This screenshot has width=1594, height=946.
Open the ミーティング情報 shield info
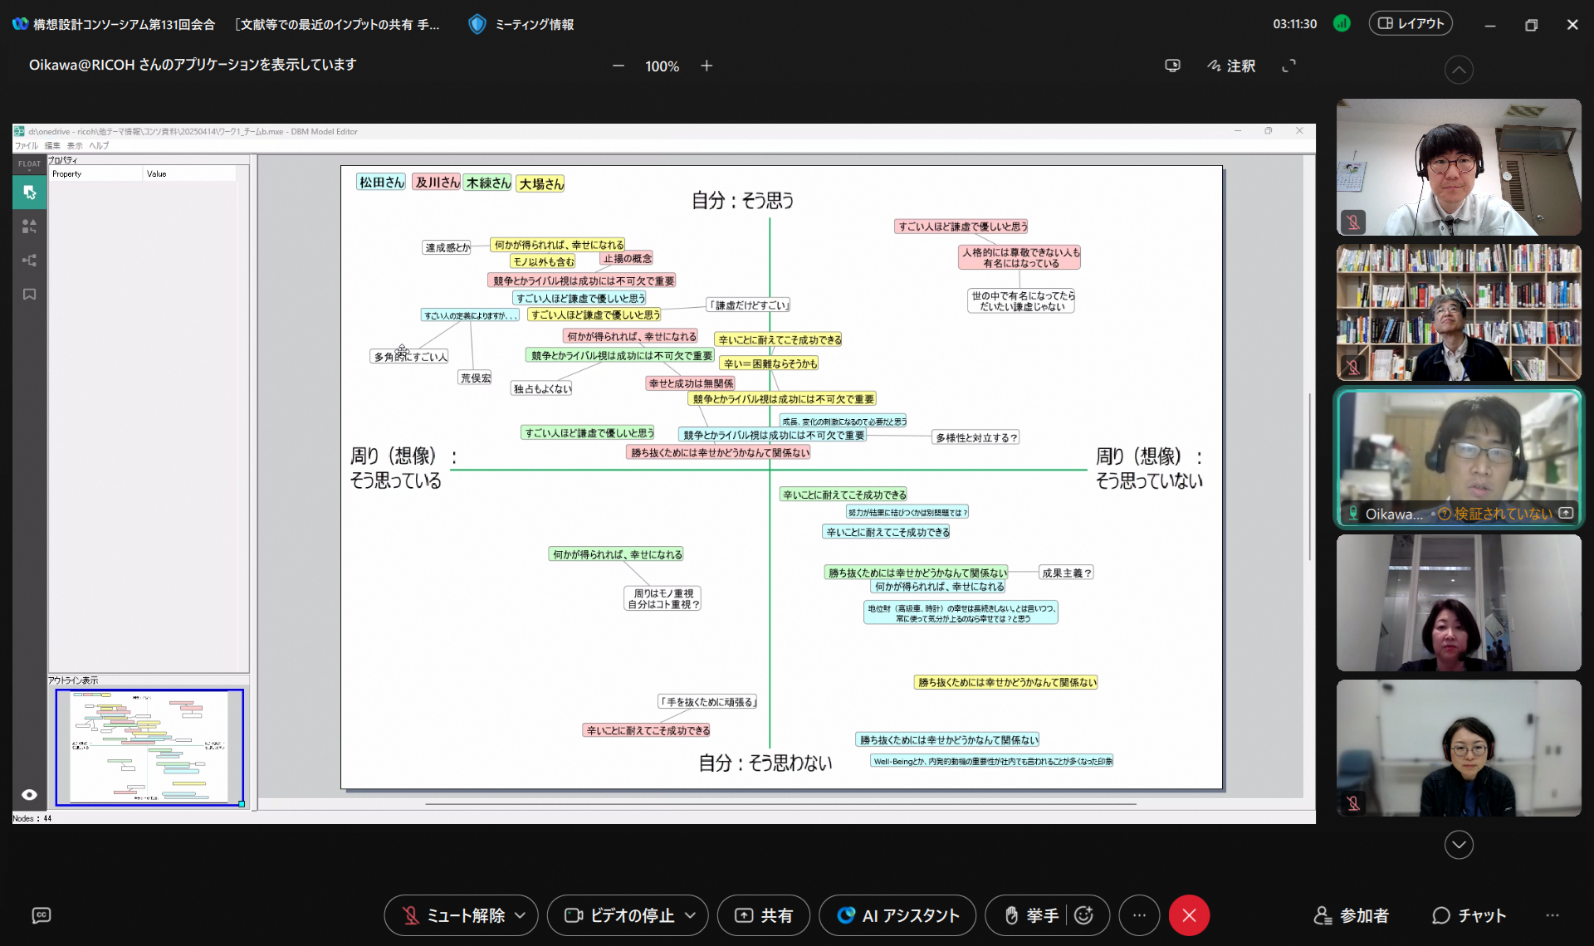point(521,24)
